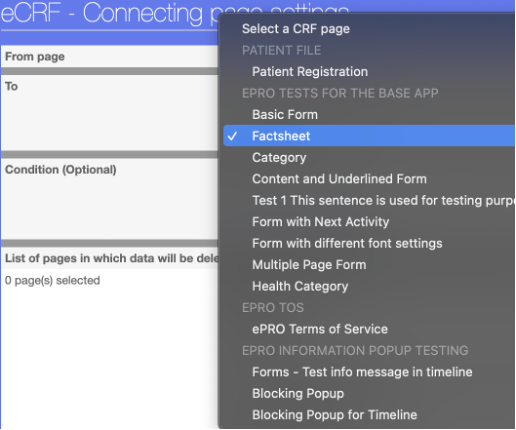Click the checkmark beside Factsheet

[x=232, y=136]
